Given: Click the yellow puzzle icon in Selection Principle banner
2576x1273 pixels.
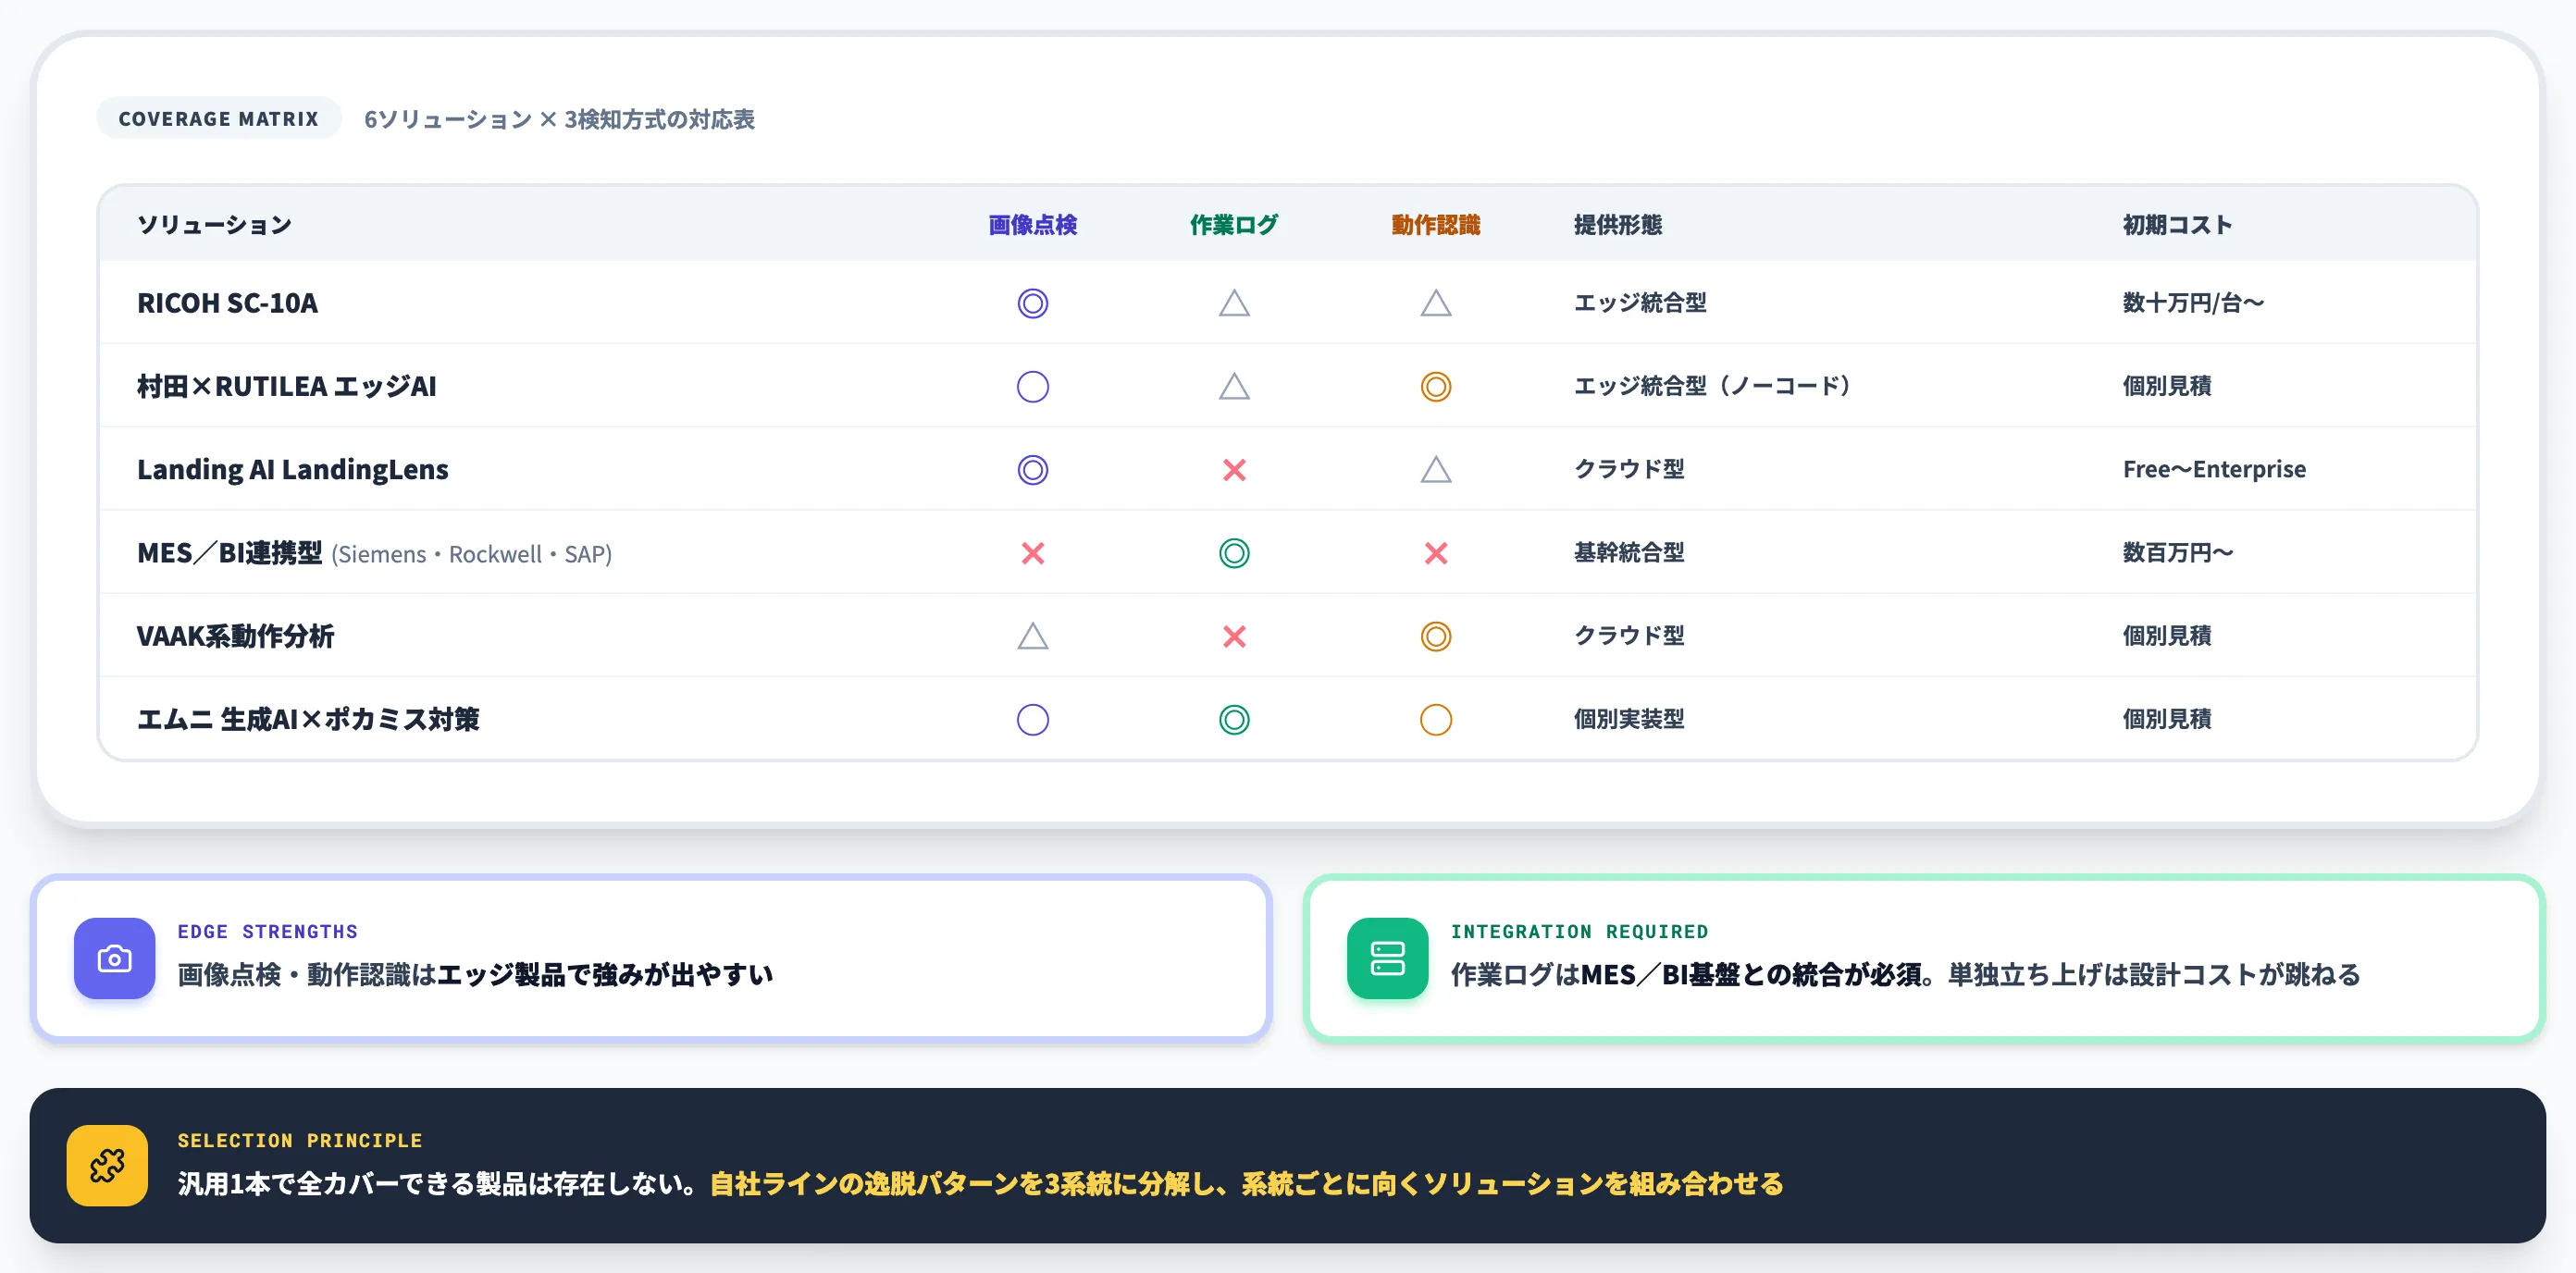Looking at the screenshot, I should (x=107, y=1165).
